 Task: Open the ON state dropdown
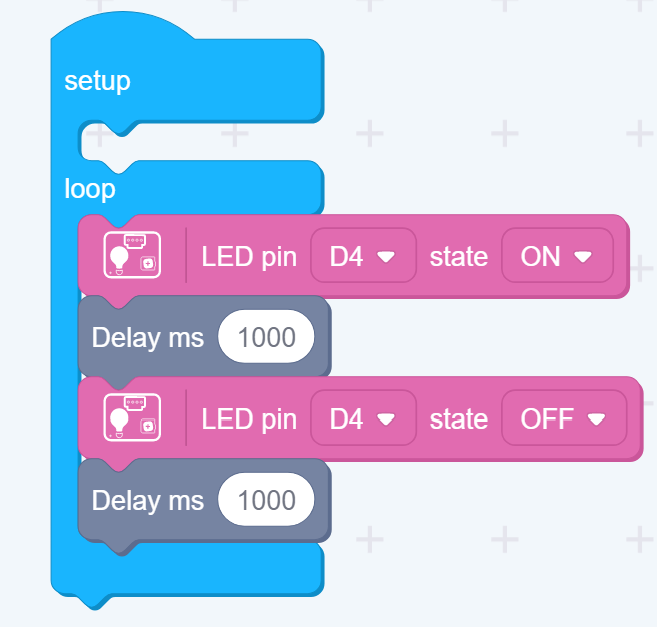click(x=557, y=255)
